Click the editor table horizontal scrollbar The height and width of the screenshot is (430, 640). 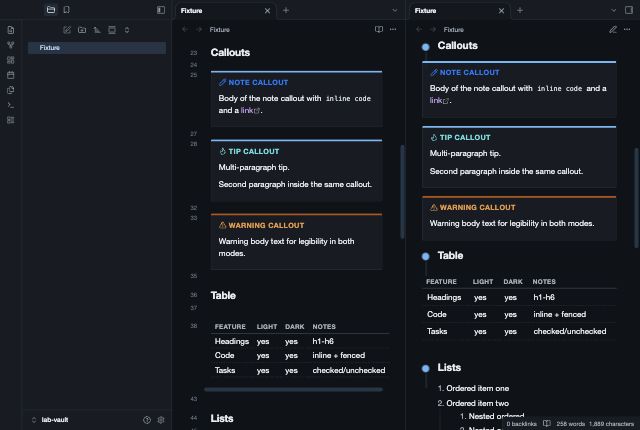click(x=293, y=390)
